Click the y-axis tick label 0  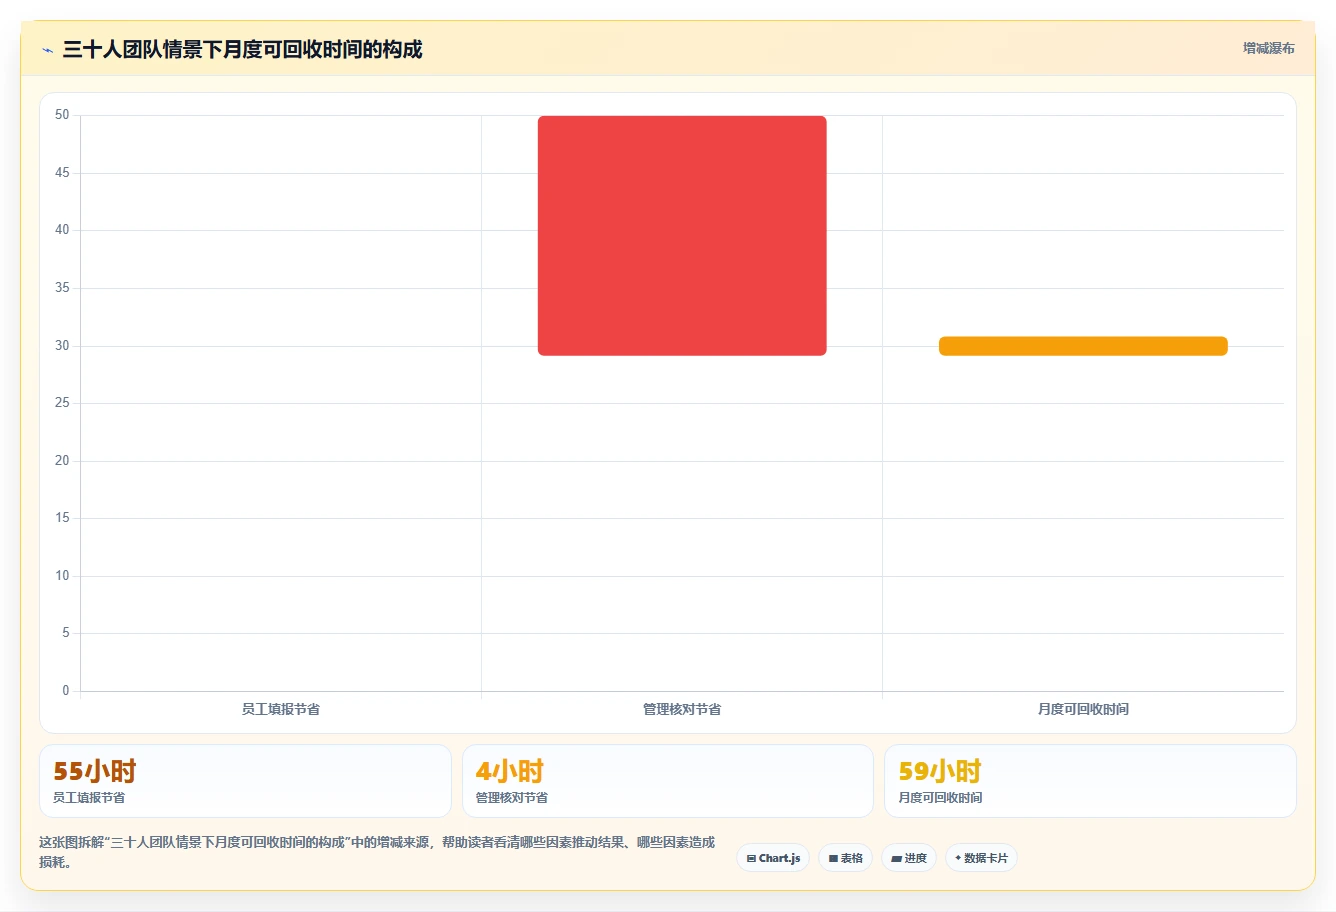click(x=66, y=691)
